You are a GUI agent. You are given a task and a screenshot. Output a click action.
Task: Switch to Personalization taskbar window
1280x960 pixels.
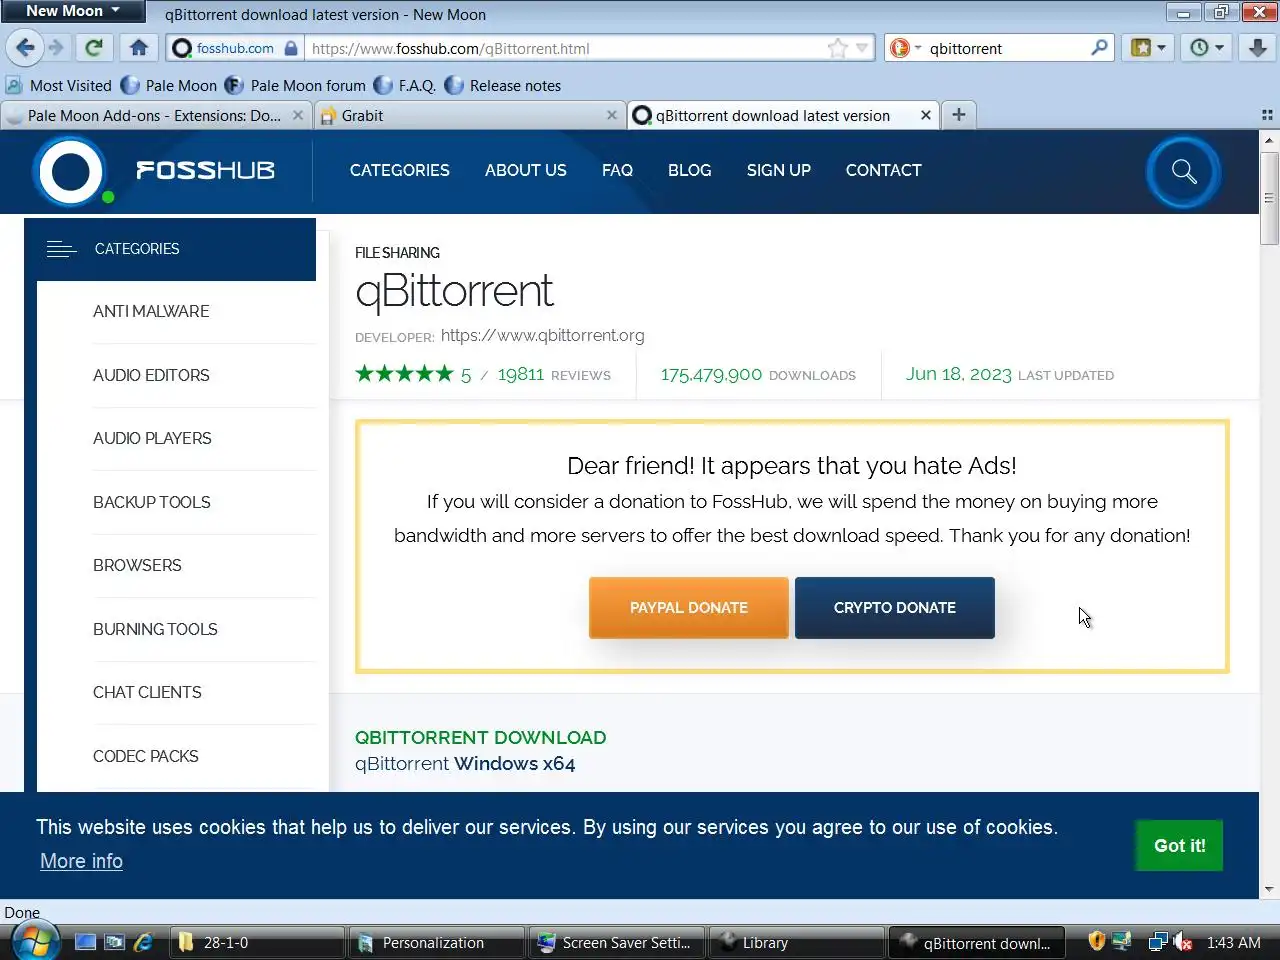[x=434, y=943]
